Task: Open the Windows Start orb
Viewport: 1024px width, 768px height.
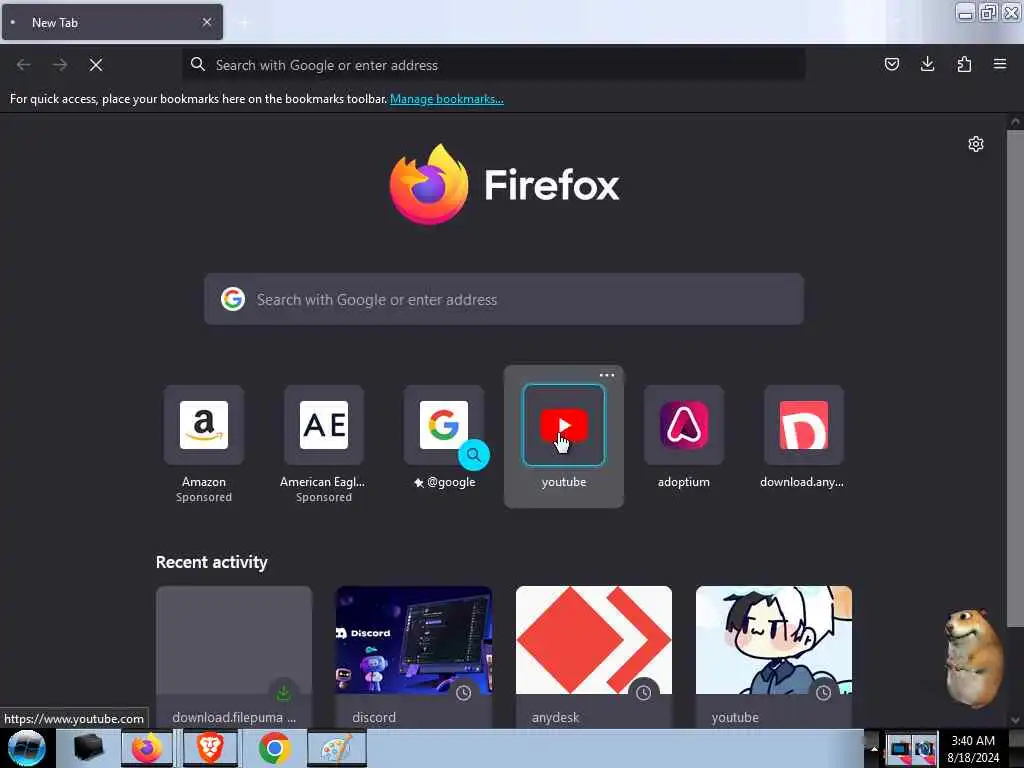Action: (27, 748)
